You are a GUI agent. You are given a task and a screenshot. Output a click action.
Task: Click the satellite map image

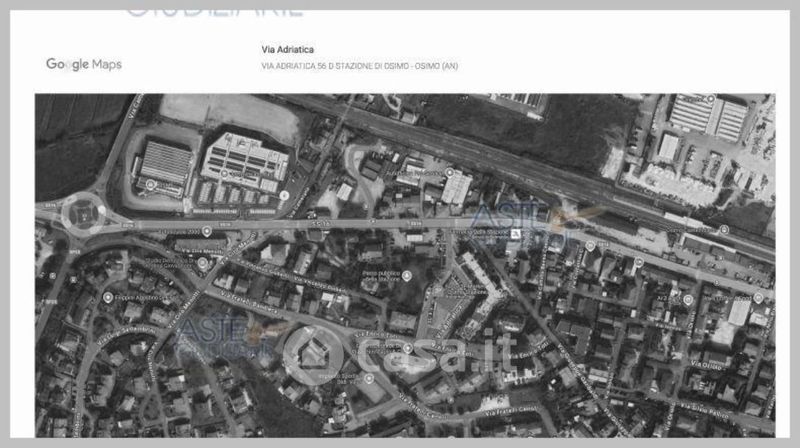coord(405,265)
